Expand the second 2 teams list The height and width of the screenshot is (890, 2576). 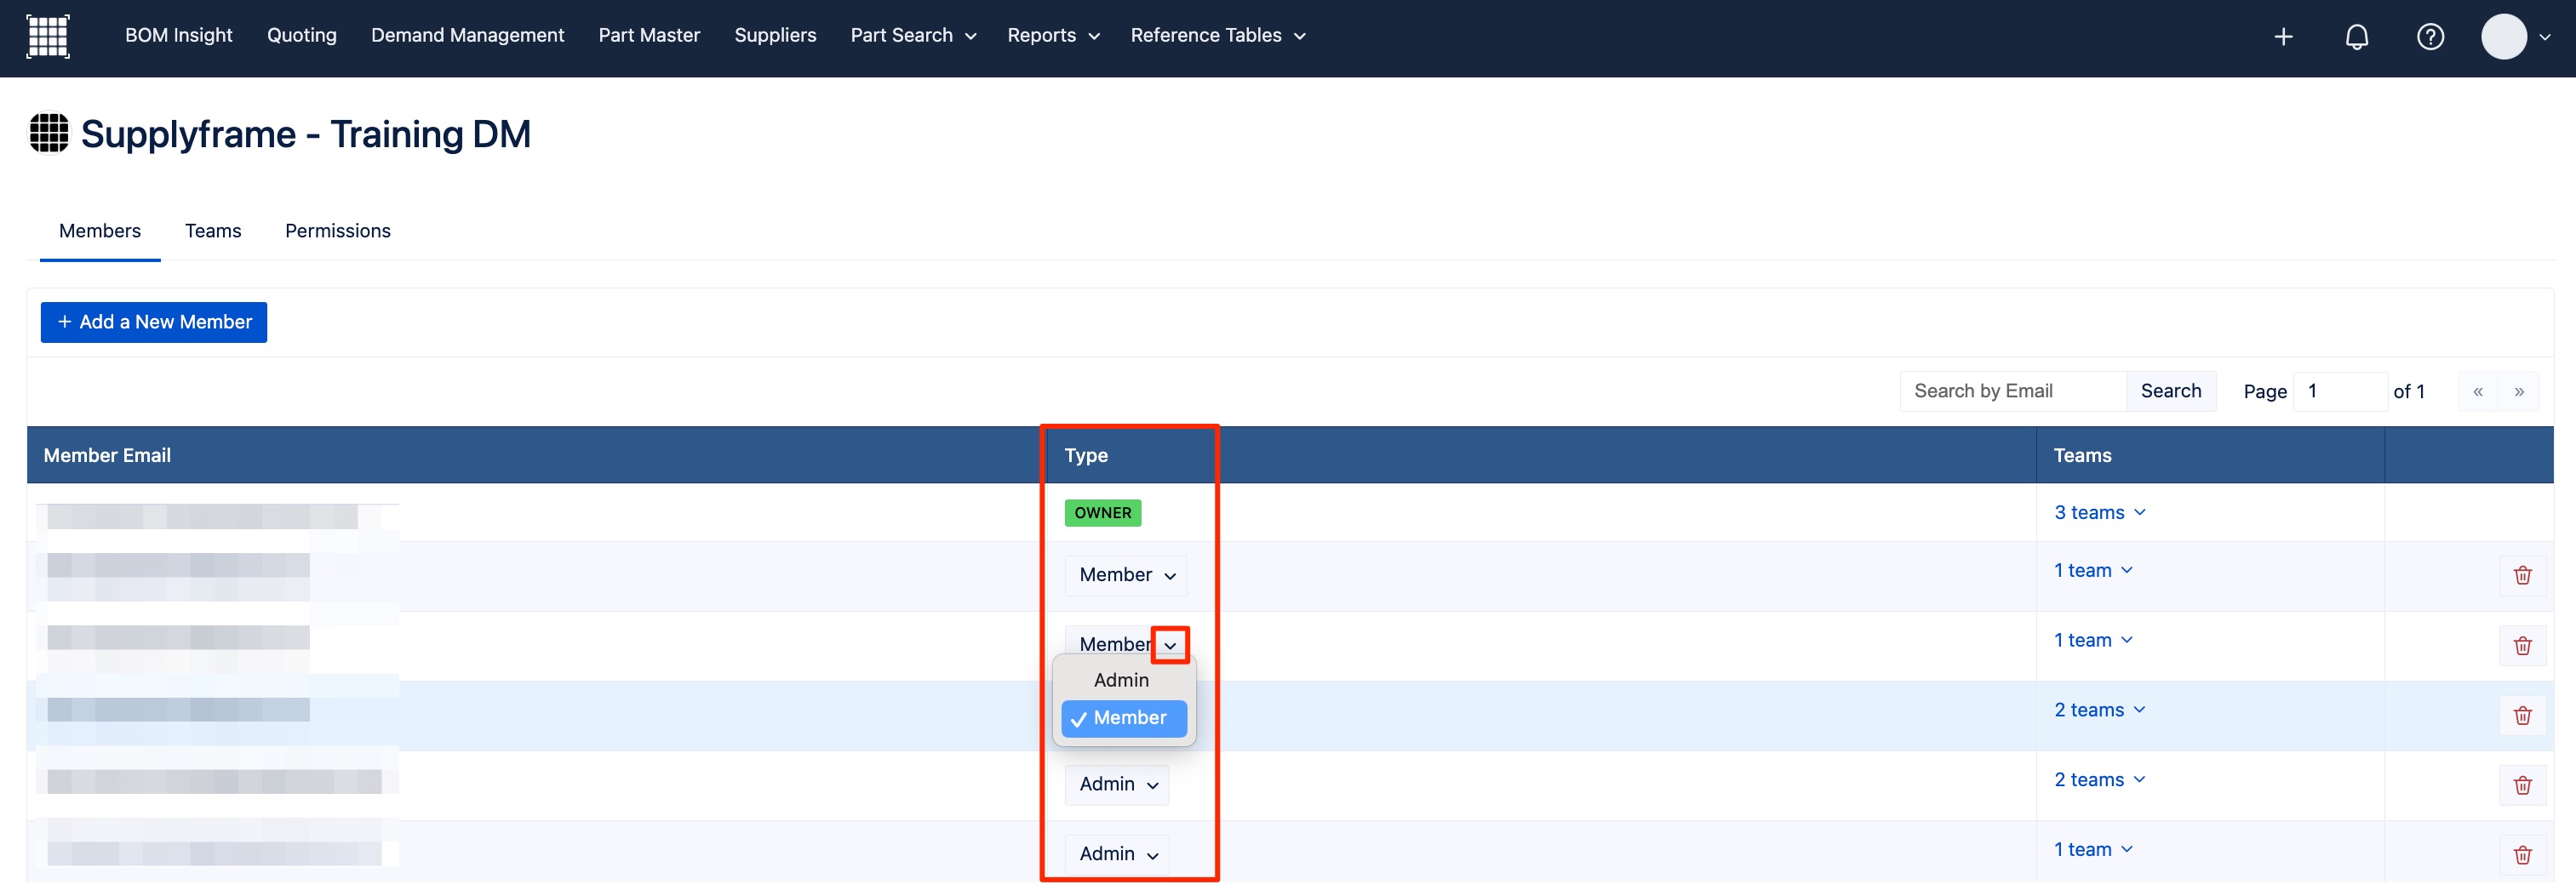tap(2099, 780)
